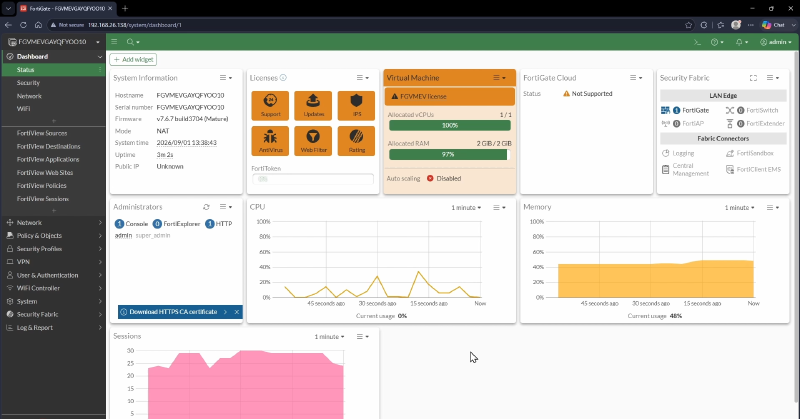Click the Central Management connector
Image resolution: width=800 pixels, height=419 pixels.
[685, 169]
